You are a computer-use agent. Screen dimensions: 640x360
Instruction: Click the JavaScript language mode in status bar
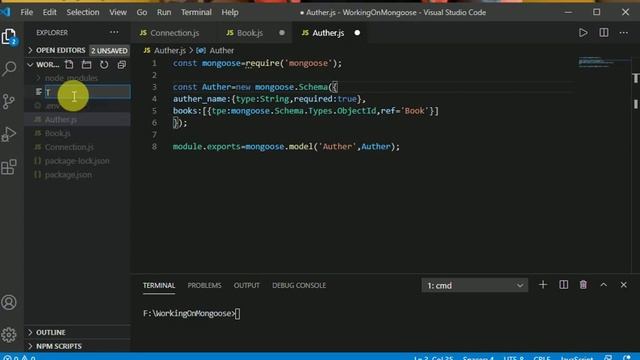[576, 358]
